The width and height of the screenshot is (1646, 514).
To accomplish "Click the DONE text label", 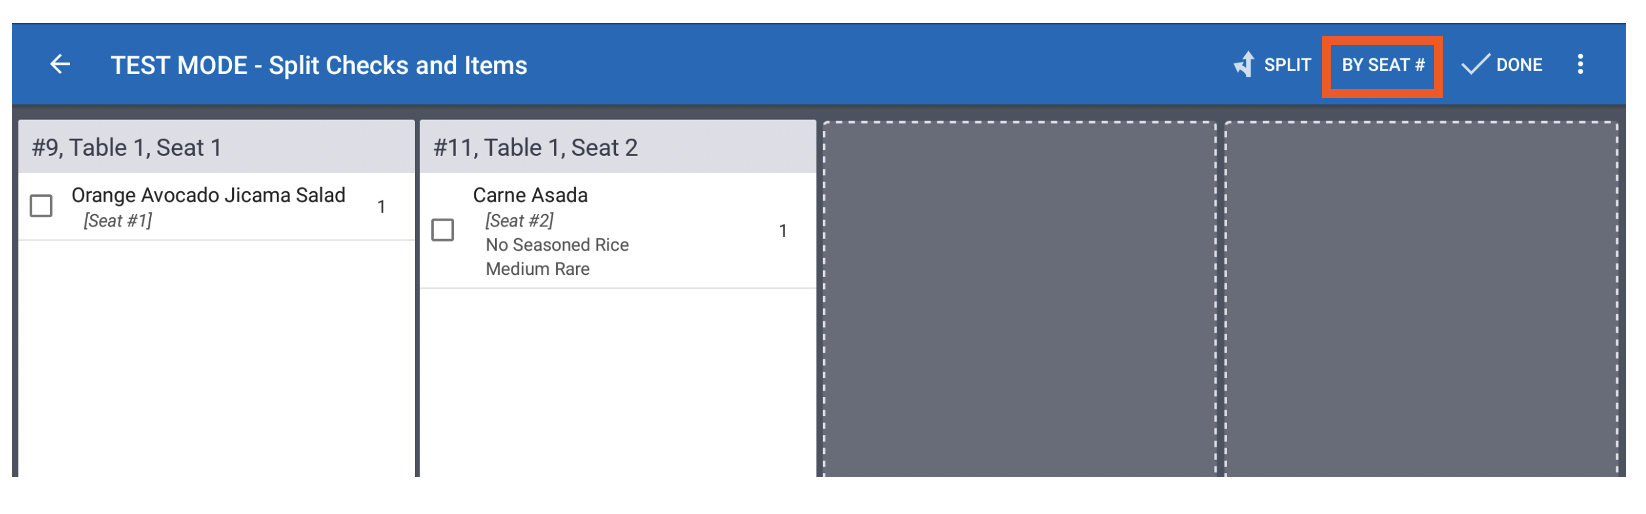I will [1519, 65].
